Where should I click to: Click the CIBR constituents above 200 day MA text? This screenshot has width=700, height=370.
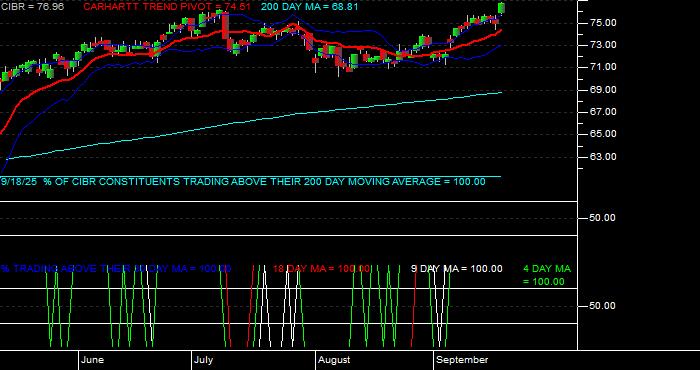pyautogui.click(x=243, y=182)
